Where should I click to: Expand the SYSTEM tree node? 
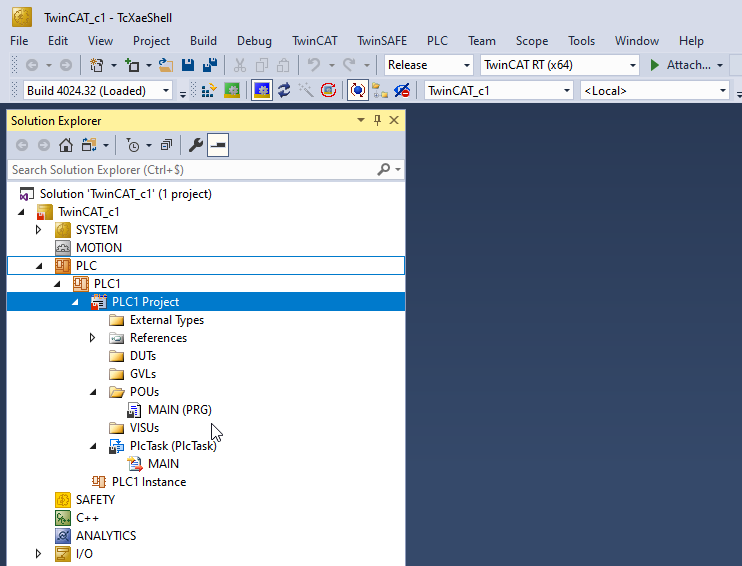click(x=39, y=230)
